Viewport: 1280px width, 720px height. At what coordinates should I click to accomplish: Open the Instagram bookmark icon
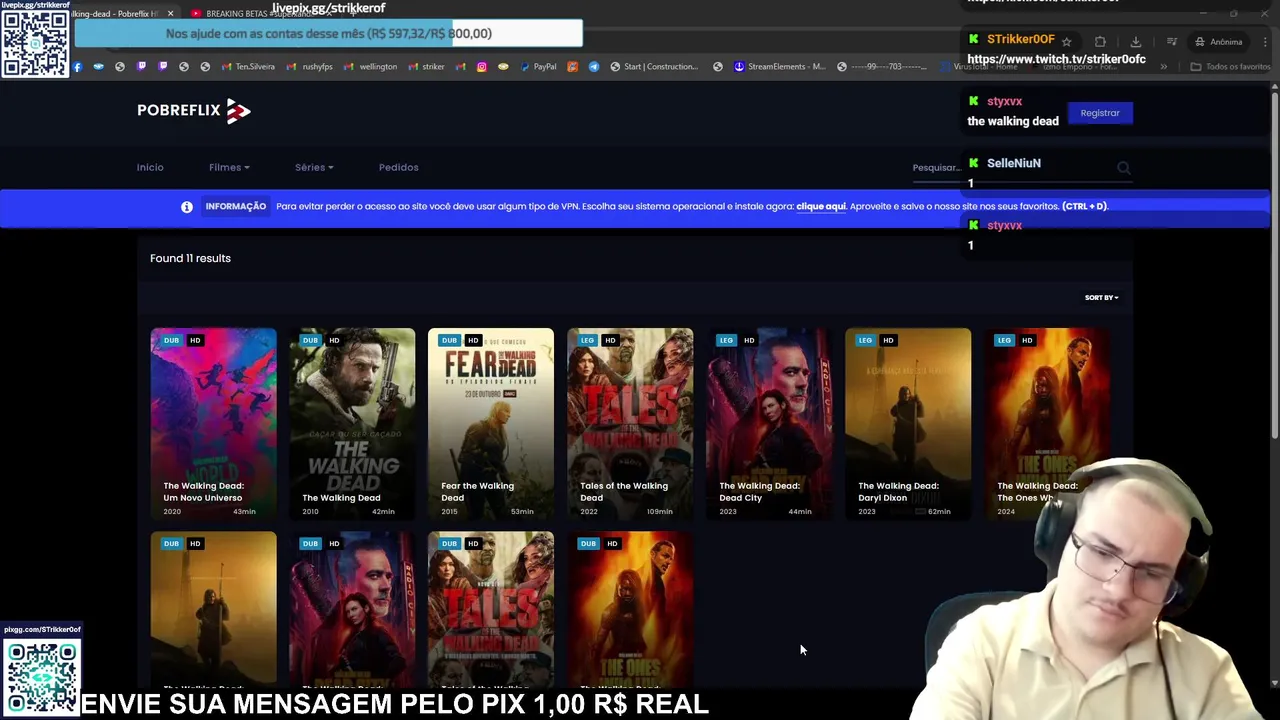click(481, 67)
